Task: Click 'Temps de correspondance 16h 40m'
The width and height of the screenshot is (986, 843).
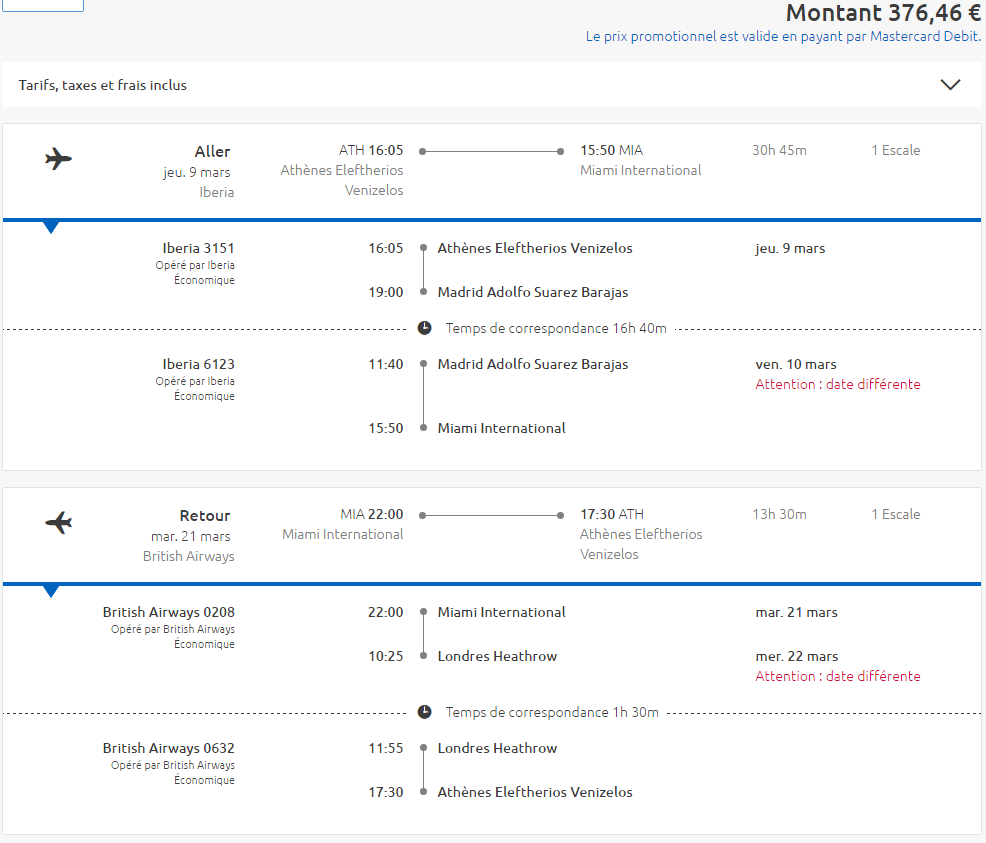Action: tap(556, 328)
